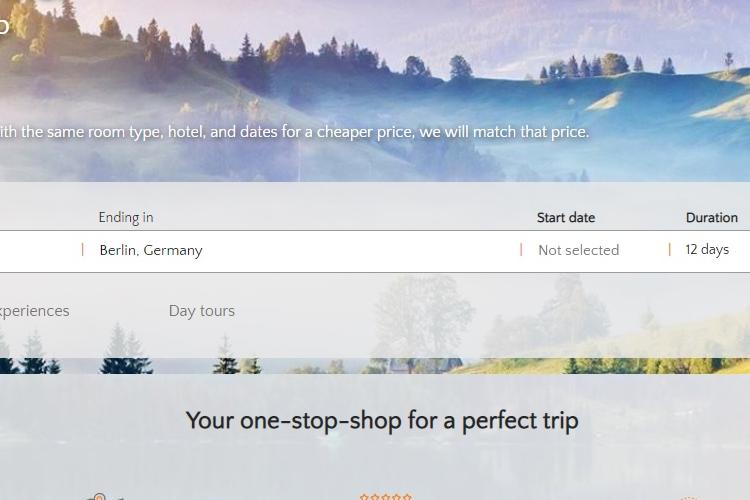The image size is (750, 500).
Task: Click the starting location field left of Berlin
Action: coord(41,250)
